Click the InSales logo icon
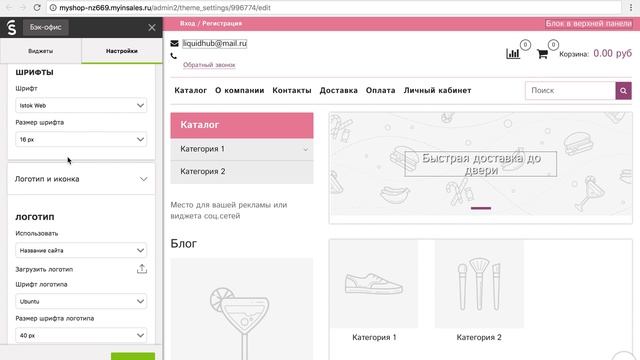 12,27
